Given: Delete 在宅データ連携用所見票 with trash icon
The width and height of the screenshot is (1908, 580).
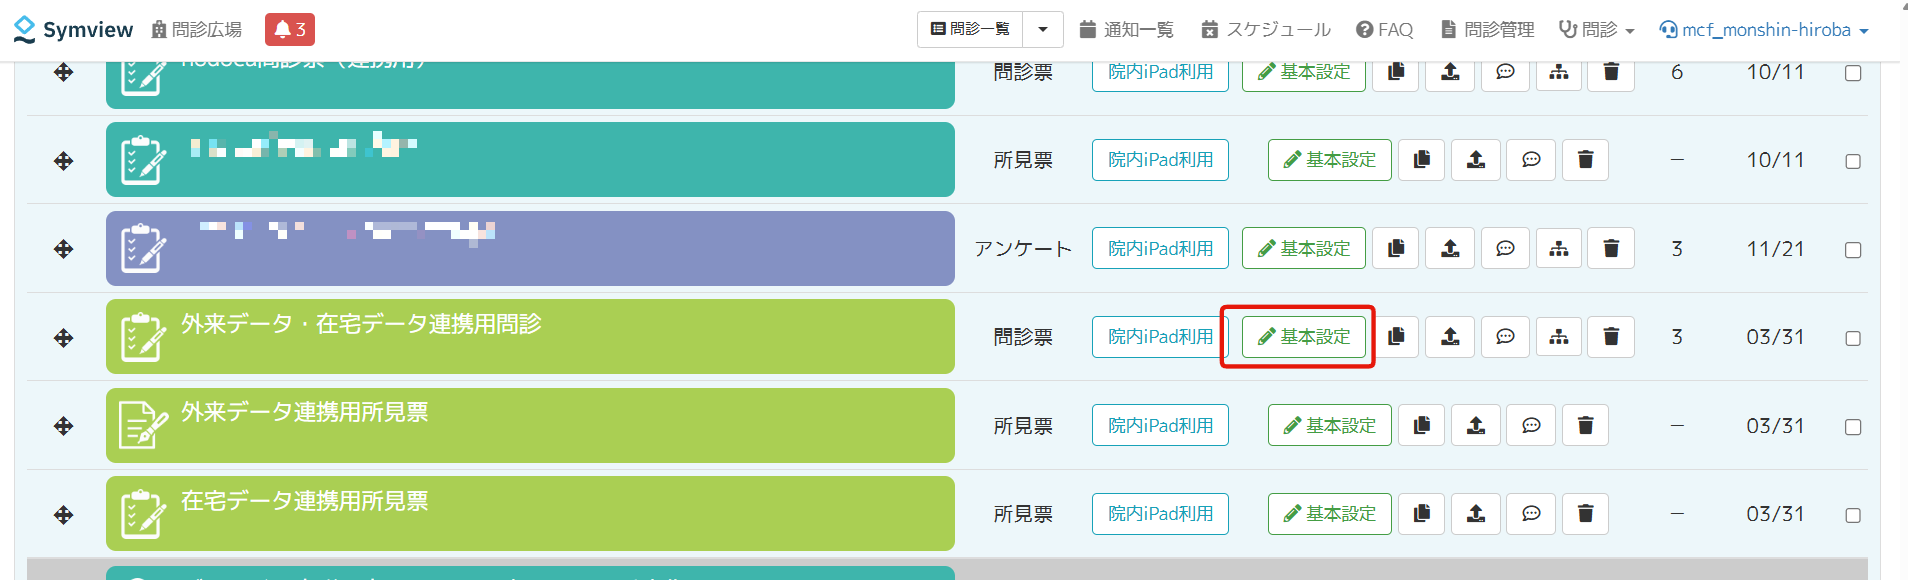Looking at the screenshot, I should click(x=1585, y=514).
